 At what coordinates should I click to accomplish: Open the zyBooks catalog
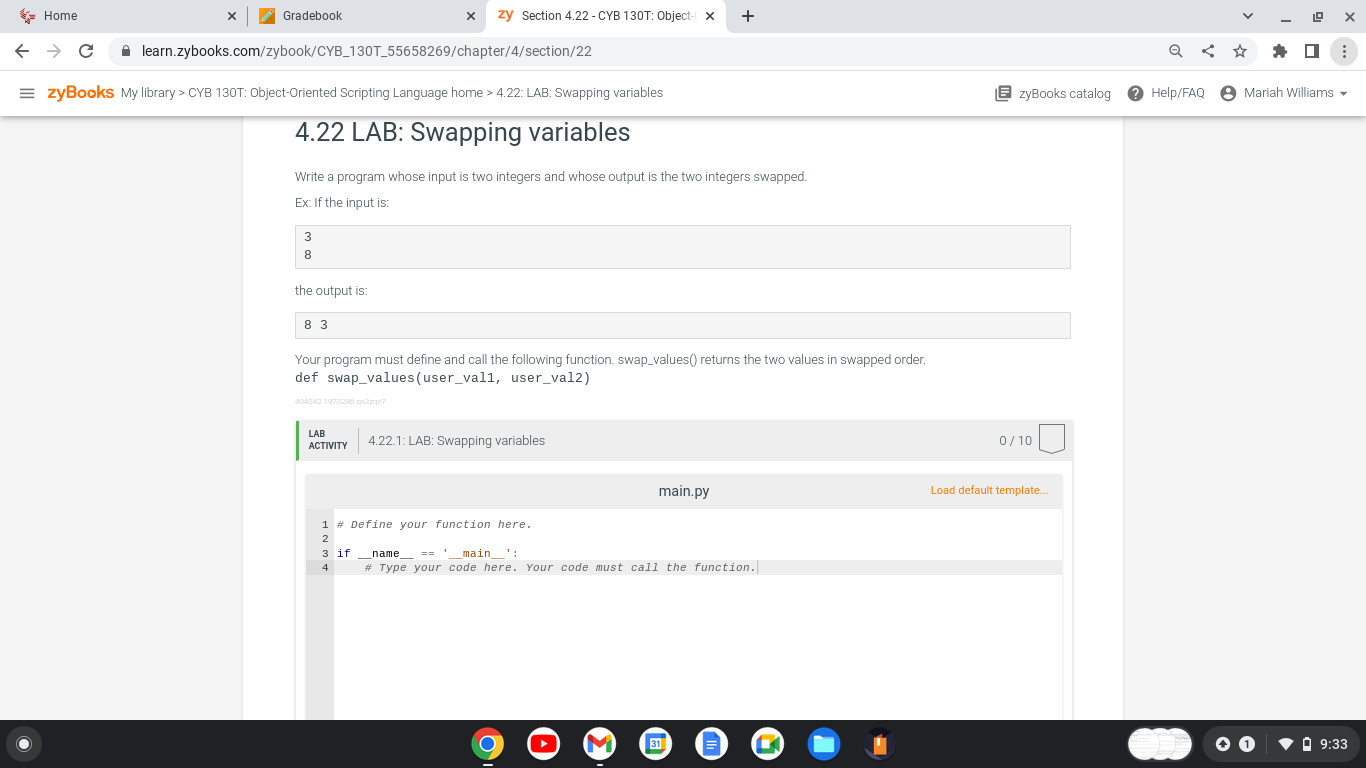click(x=1053, y=93)
